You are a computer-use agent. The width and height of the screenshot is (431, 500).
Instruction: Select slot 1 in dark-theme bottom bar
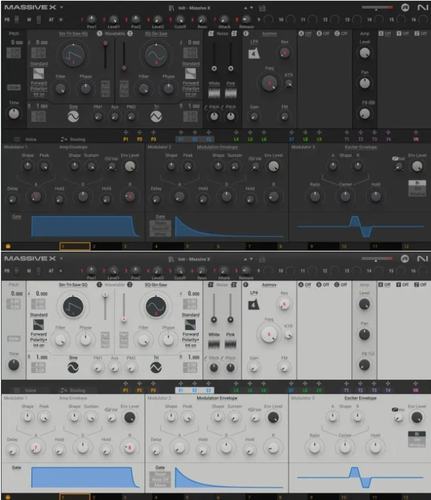click(75, 246)
